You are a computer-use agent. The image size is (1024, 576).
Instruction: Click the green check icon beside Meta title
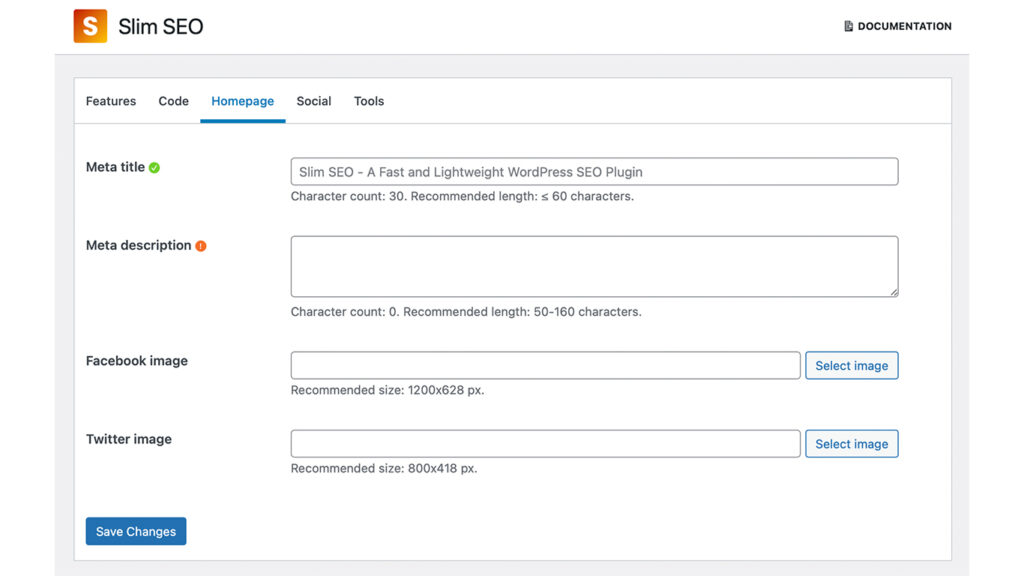click(154, 168)
